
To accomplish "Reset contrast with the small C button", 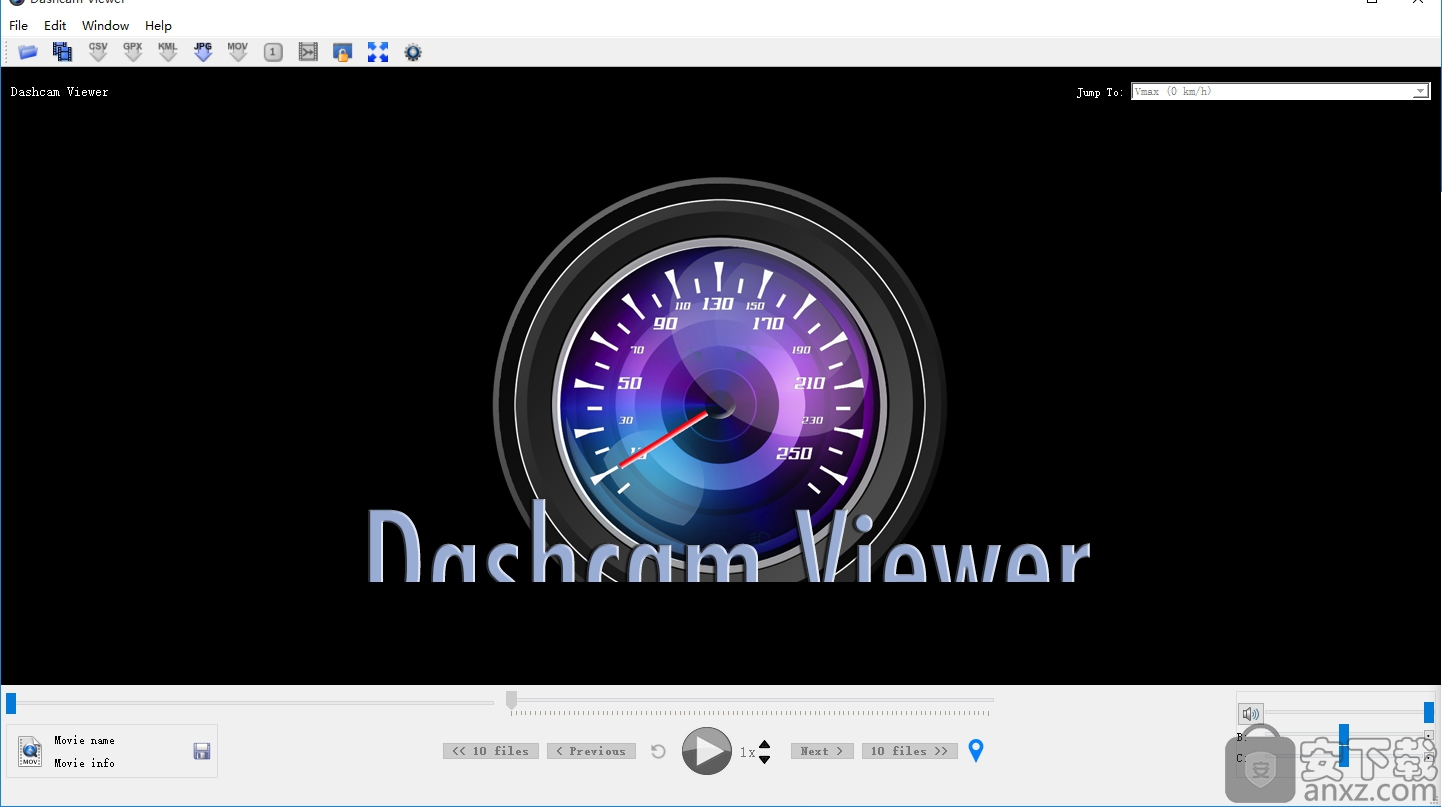I will pyautogui.click(x=1428, y=758).
